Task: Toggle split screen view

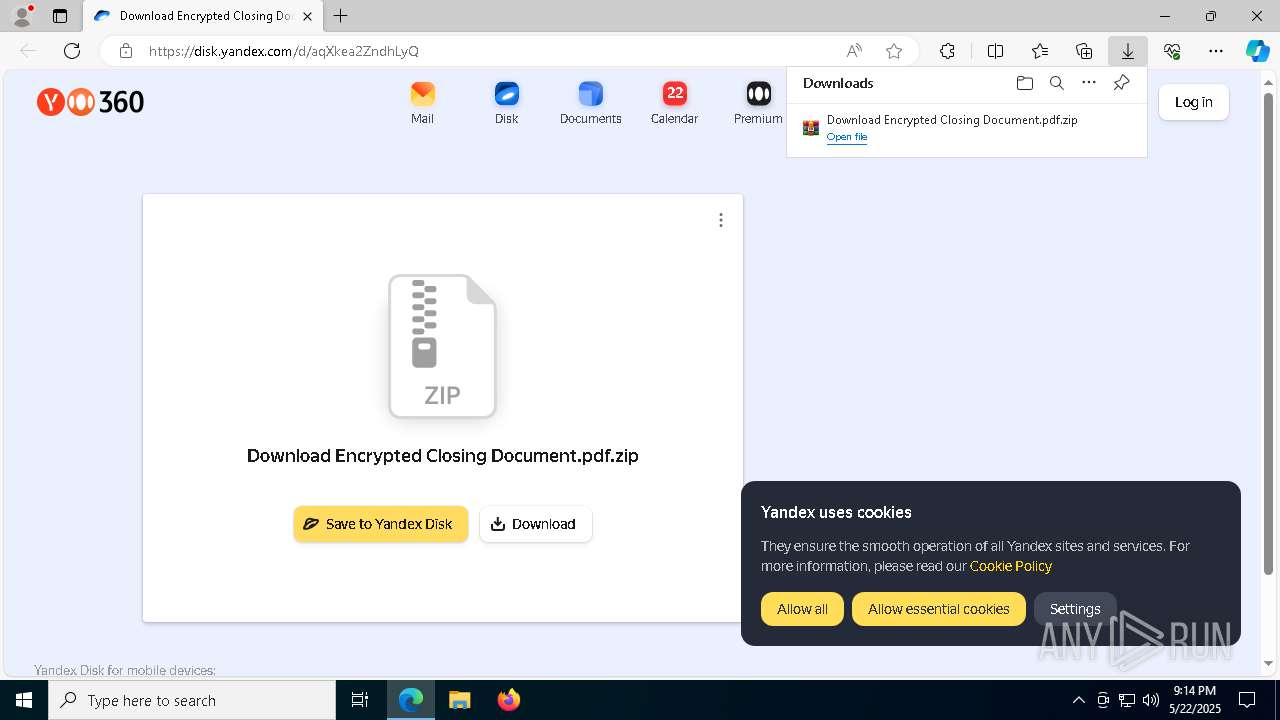Action: coord(995,51)
